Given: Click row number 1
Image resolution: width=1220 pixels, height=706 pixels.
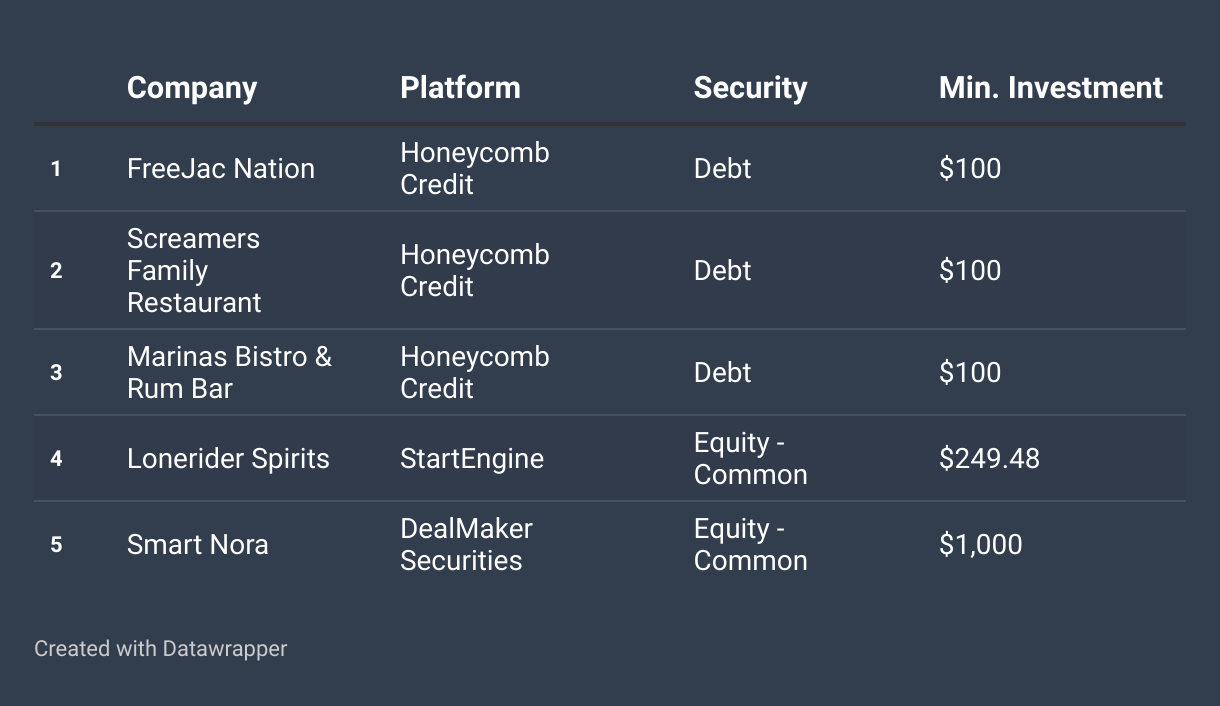Looking at the screenshot, I should pos(56,169).
